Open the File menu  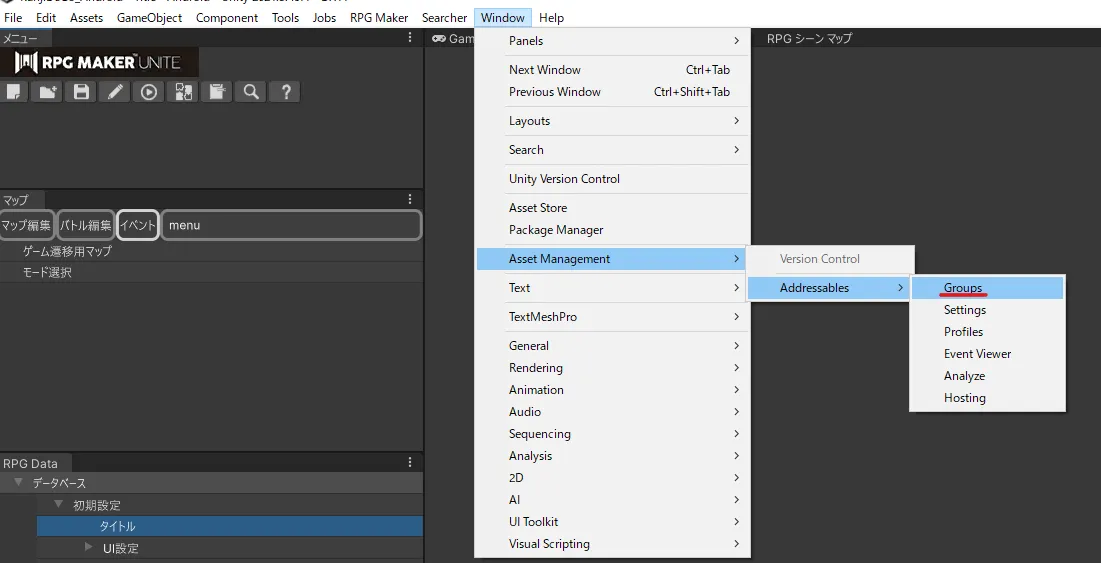pos(13,18)
